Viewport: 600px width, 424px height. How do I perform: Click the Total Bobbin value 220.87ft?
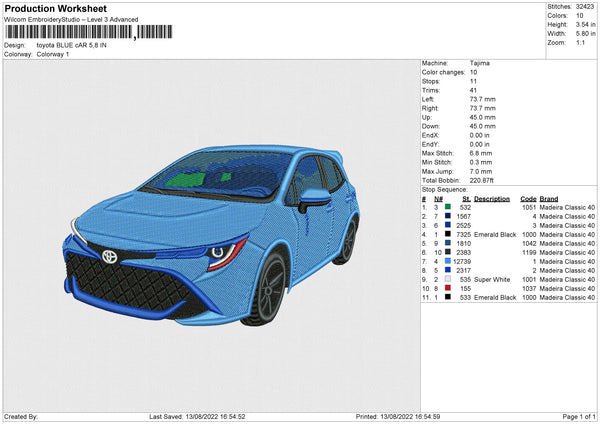click(481, 180)
